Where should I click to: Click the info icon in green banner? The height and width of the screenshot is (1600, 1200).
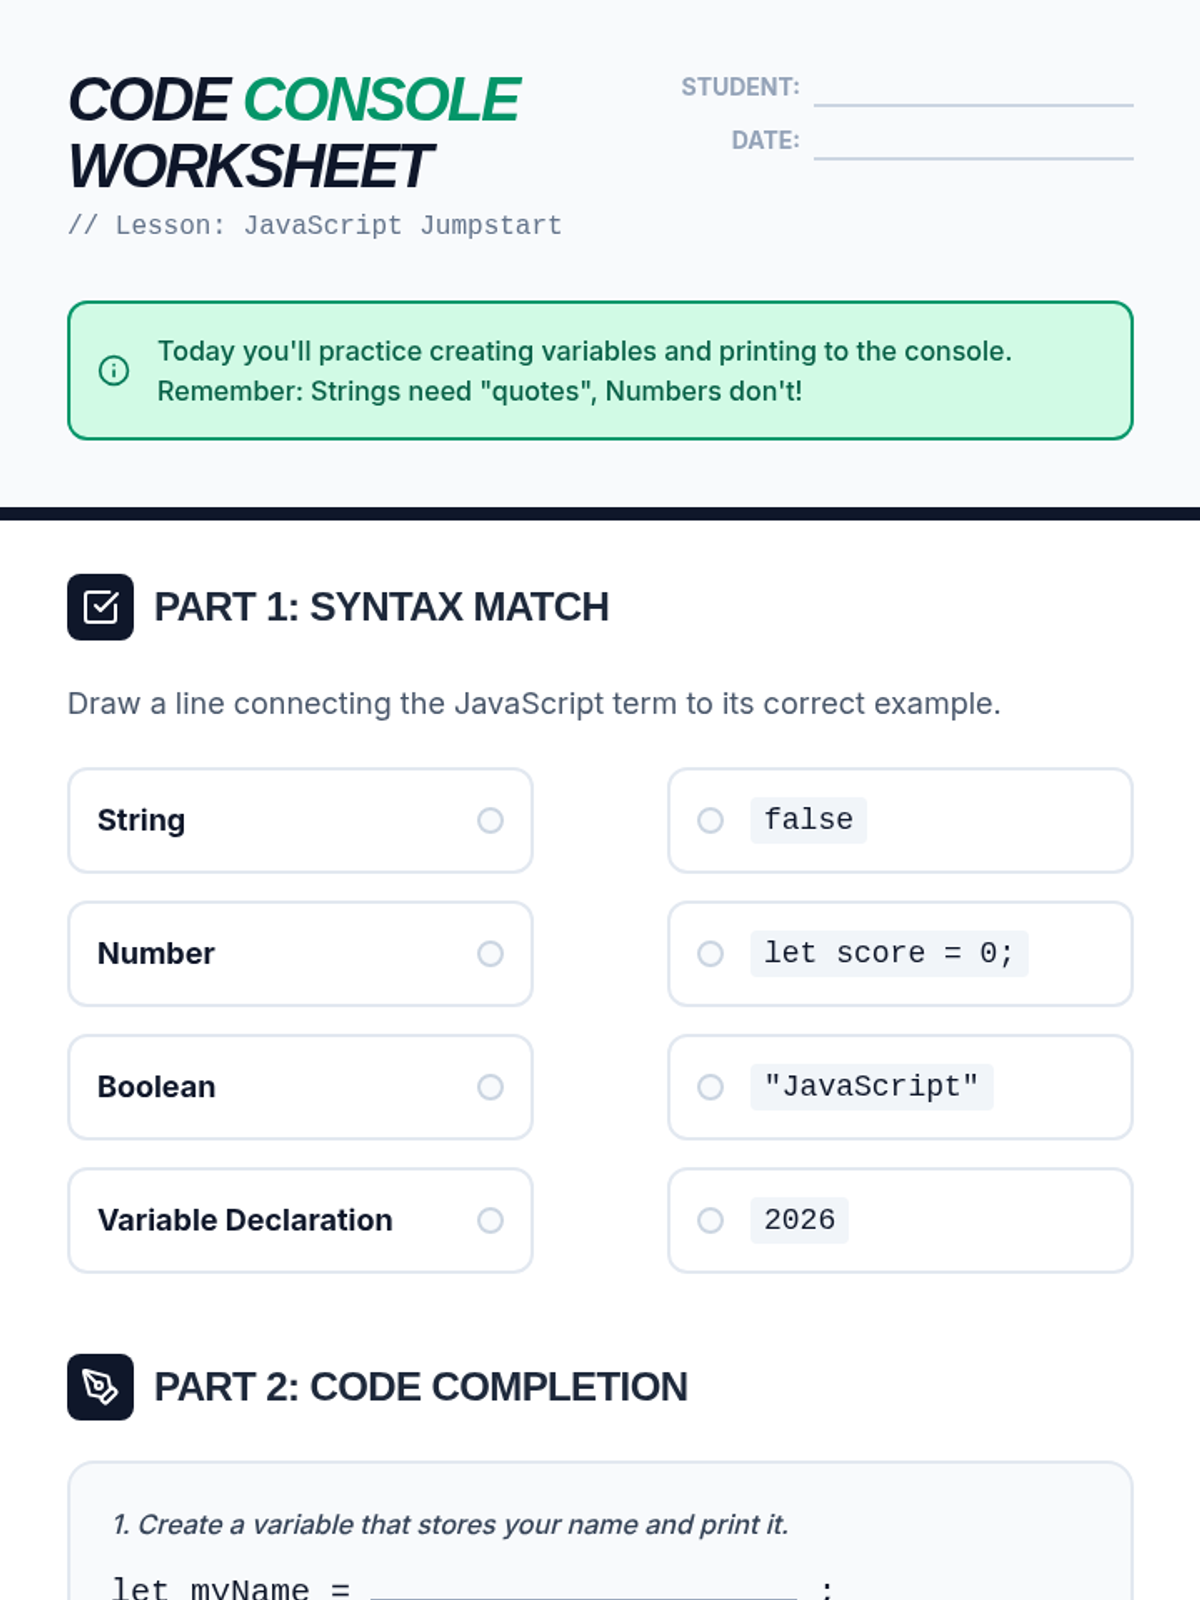[114, 371]
